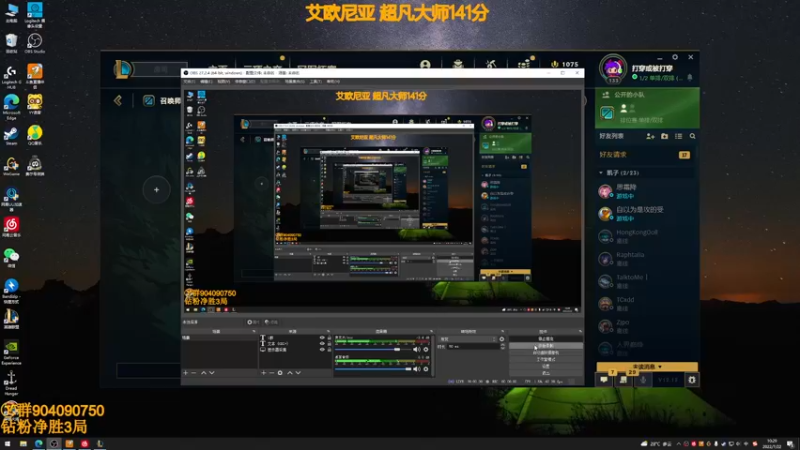
Task: Adjust transition duration stepper arrows
Action: 503,346
